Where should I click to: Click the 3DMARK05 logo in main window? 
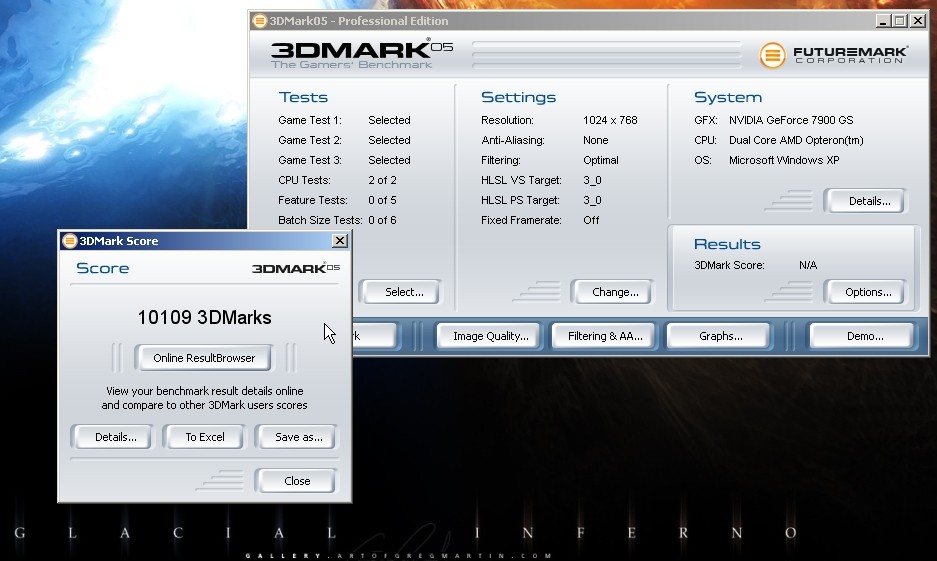(362, 54)
